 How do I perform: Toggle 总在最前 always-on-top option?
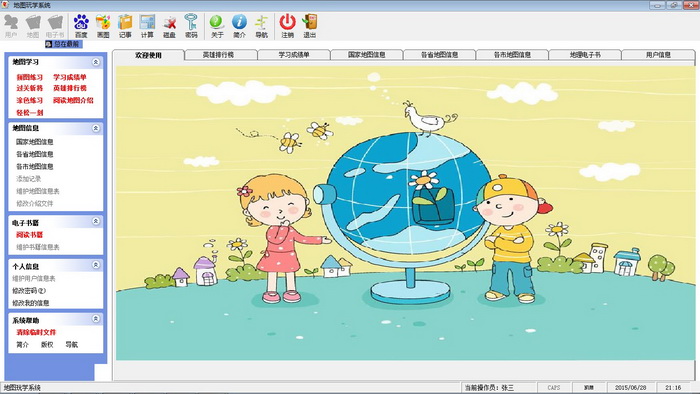63,44
